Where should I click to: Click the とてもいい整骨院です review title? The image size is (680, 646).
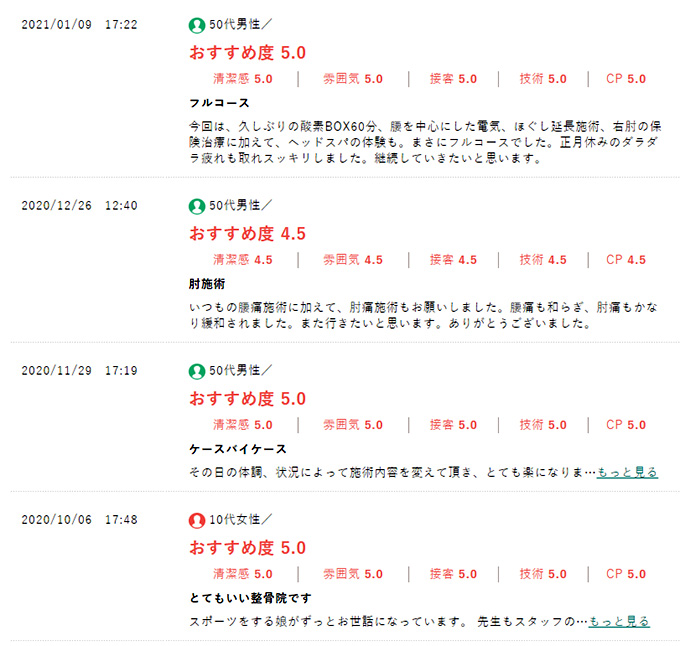(252, 598)
